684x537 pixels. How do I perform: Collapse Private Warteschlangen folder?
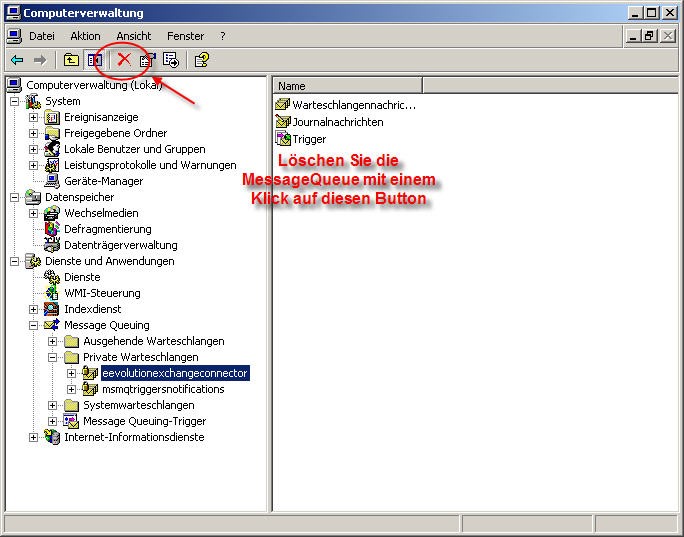[x=52, y=357]
